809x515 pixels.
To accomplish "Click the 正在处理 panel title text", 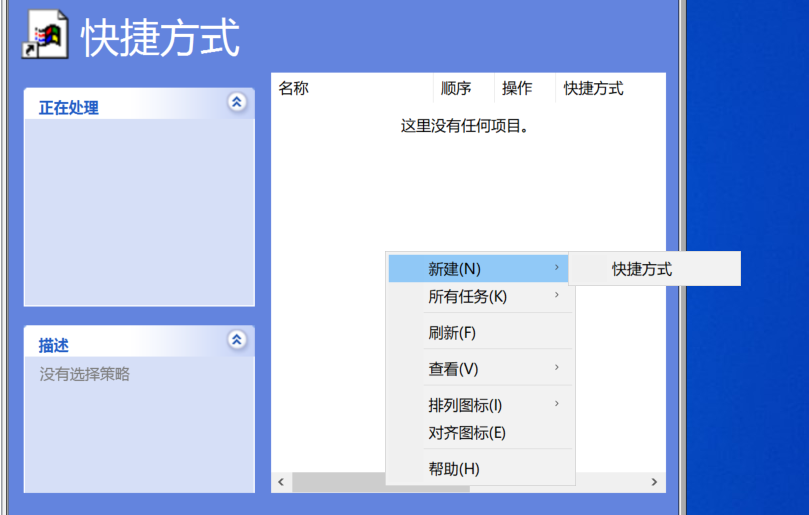I will click(69, 108).
